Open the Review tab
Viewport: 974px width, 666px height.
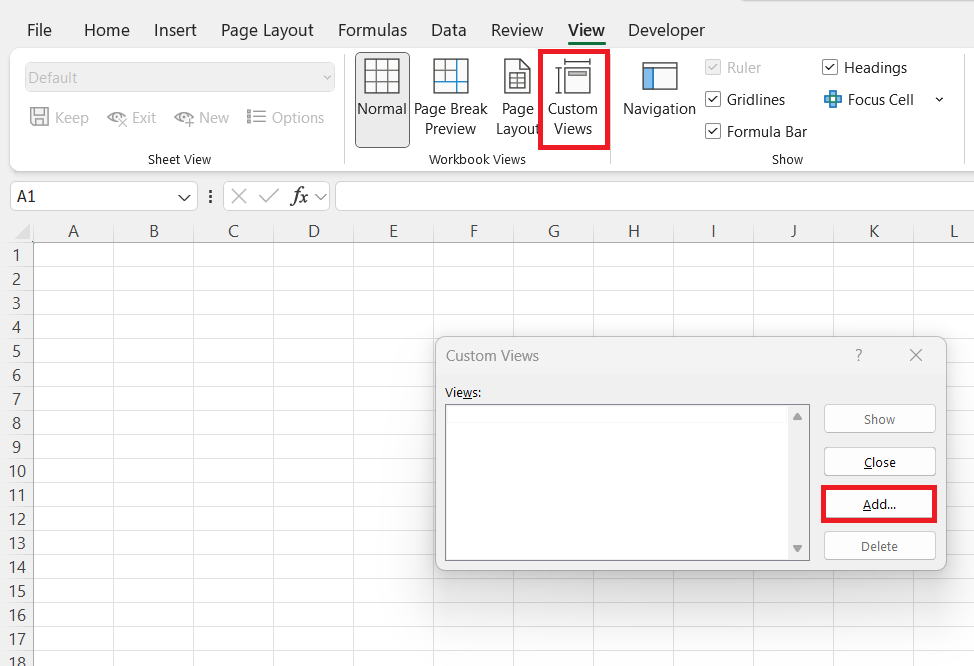coord(517,30)
